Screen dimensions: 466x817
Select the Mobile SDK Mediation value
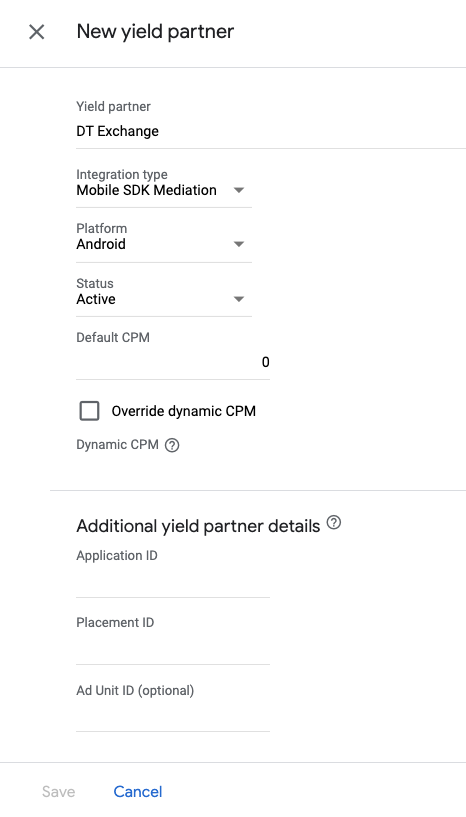pyautogui.click(x=146, y=191)
